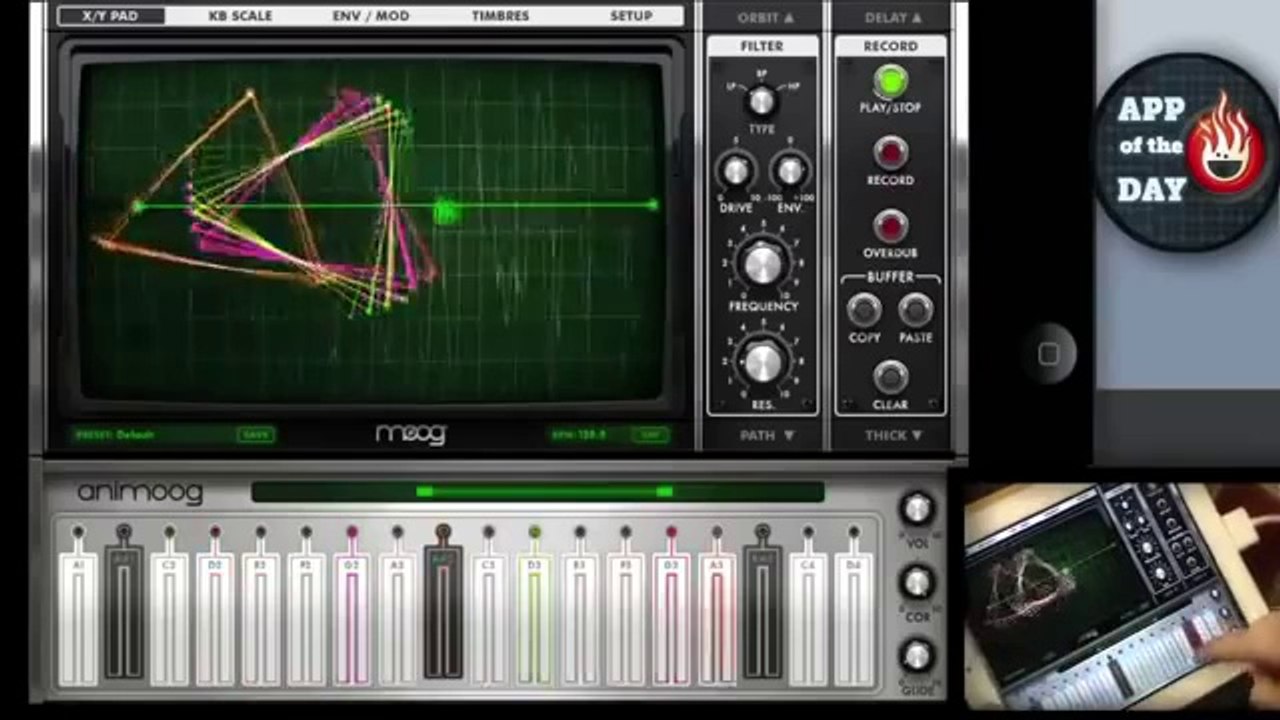1280x720 pixels.
Task: Toggle the red RECORD button
Action: click(890, 153)
